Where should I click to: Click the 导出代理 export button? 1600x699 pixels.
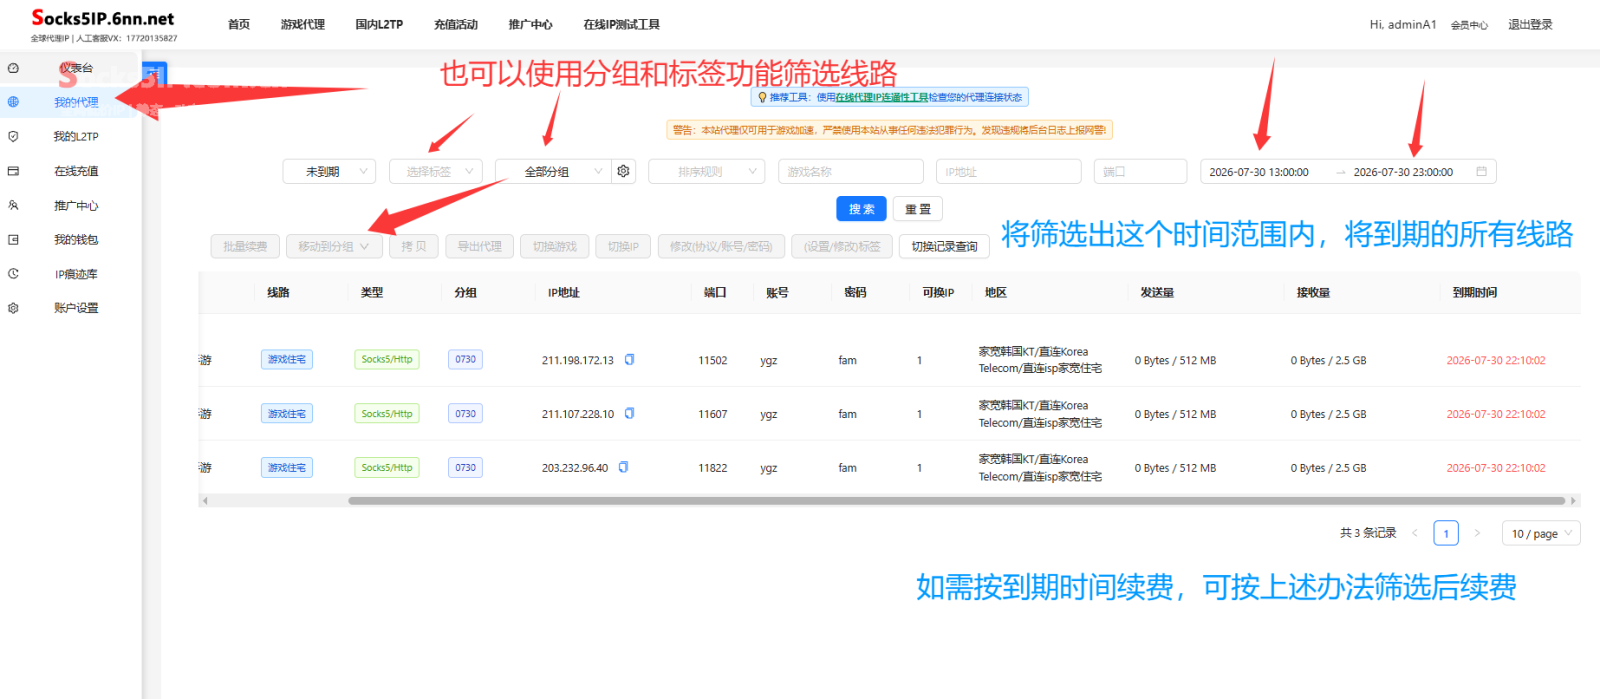pos(480,246)
